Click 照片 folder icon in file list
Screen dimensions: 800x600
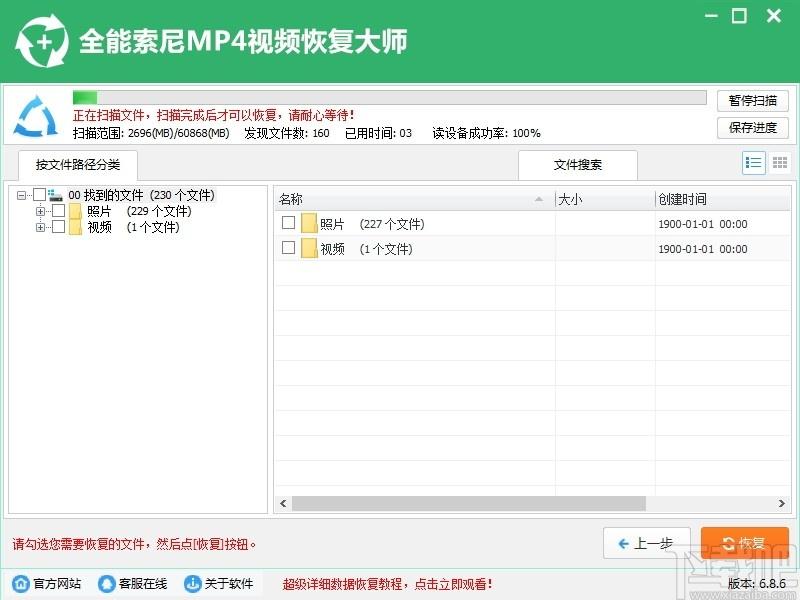pyautogui.click(x=309, y=224)
